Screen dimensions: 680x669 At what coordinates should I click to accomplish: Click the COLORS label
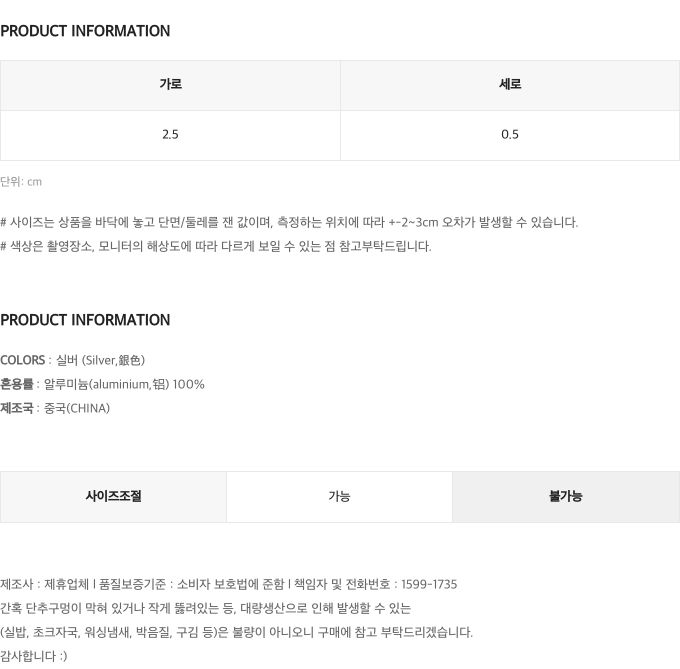pyautogui.click(x=23, y=360)
